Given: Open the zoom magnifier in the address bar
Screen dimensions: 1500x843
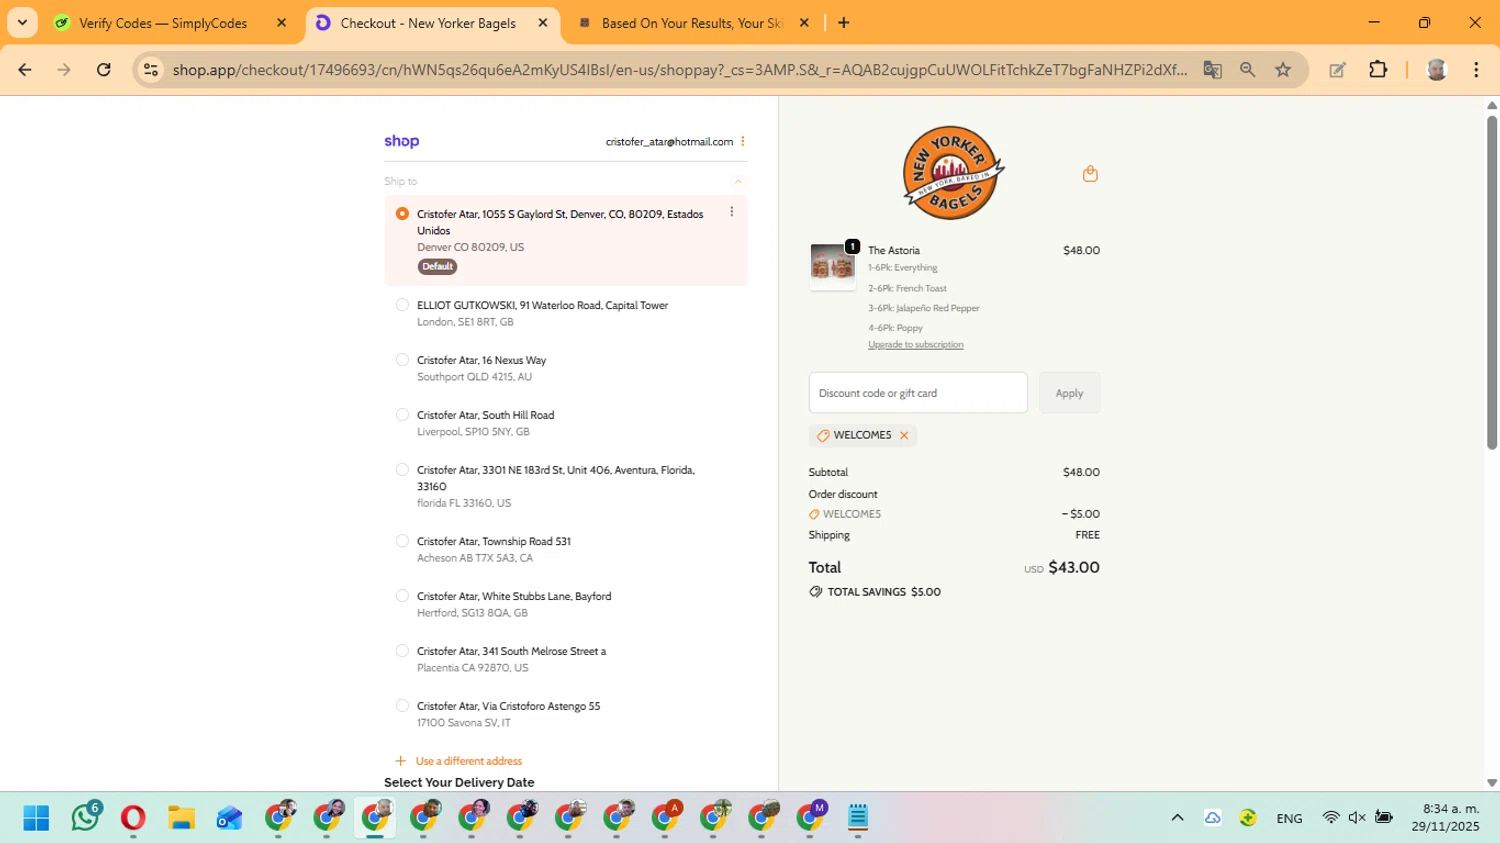Looking at the screenshot, I should coord(1247,69).
